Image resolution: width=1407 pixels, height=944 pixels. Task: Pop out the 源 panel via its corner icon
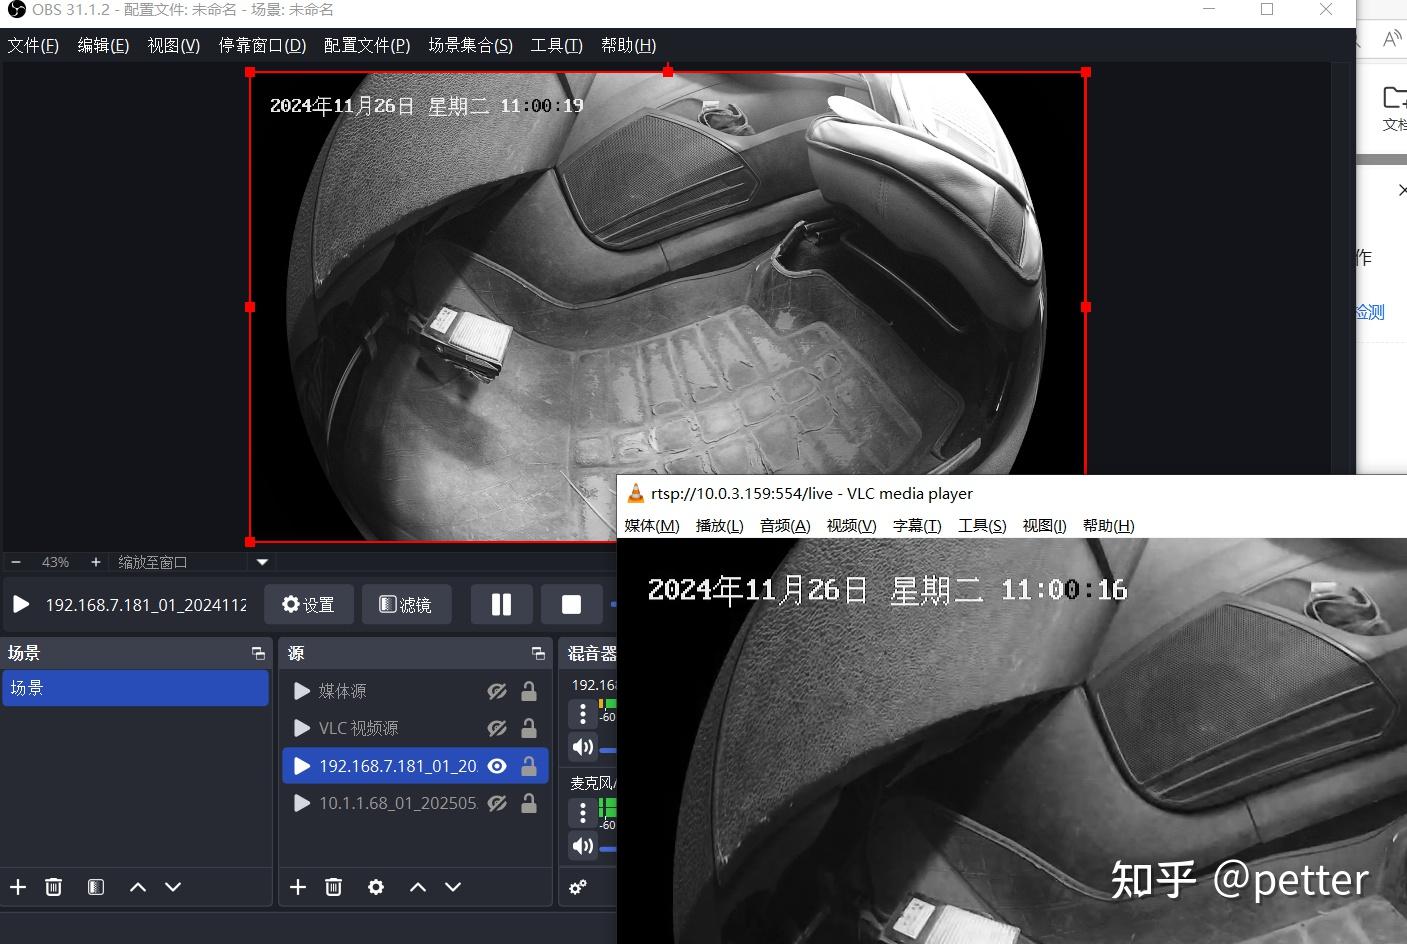pos(538,653)
